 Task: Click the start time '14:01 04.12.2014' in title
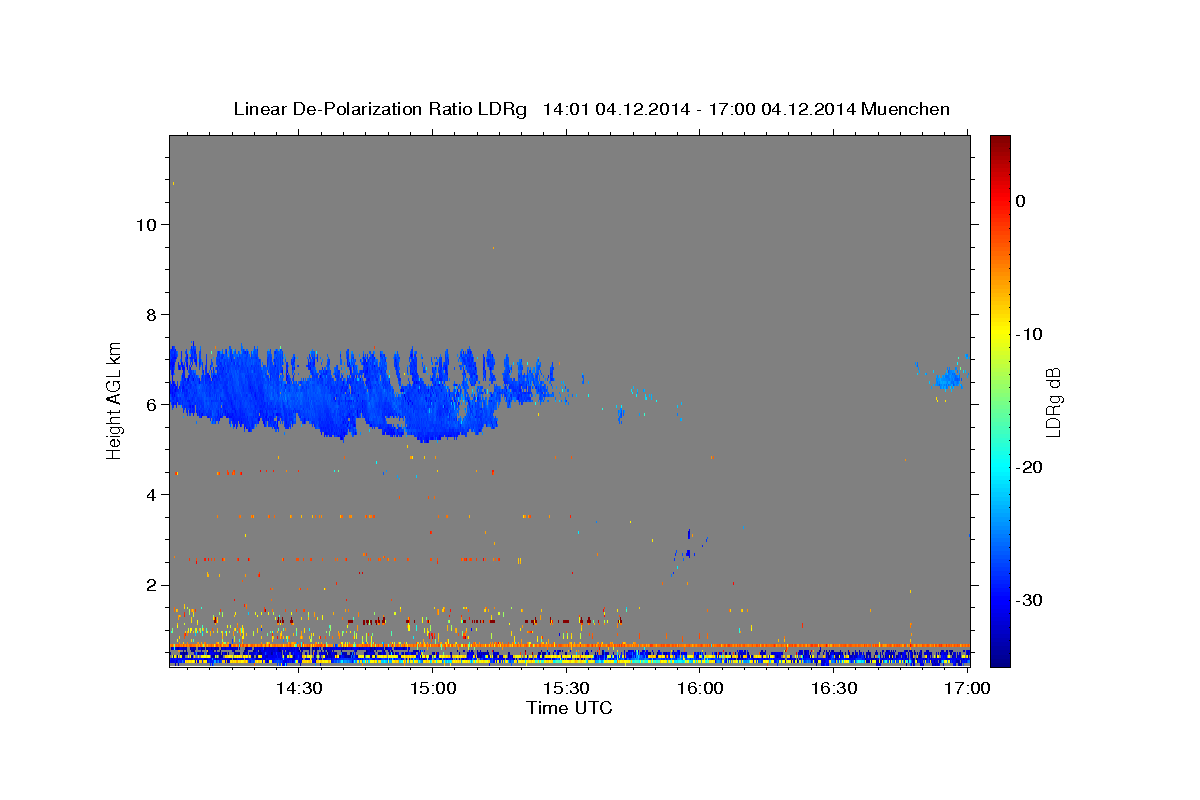(615, 109)
